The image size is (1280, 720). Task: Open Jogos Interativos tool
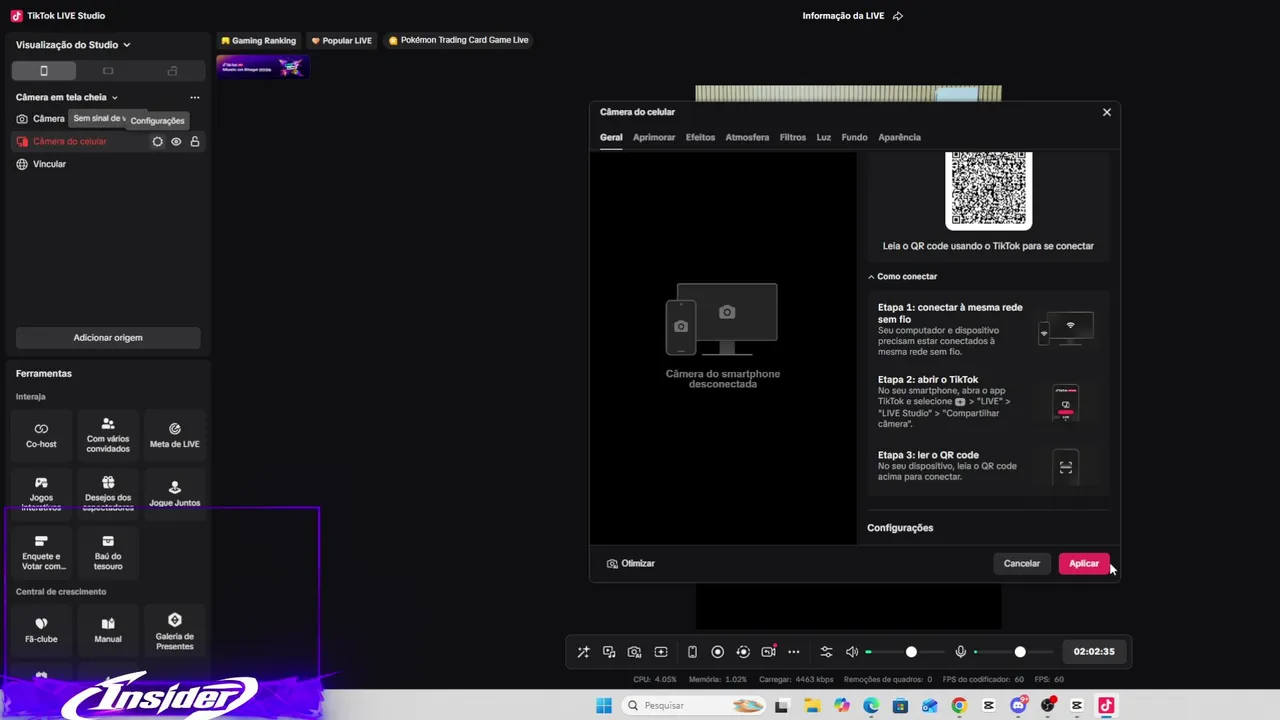[x=41, y=493]
